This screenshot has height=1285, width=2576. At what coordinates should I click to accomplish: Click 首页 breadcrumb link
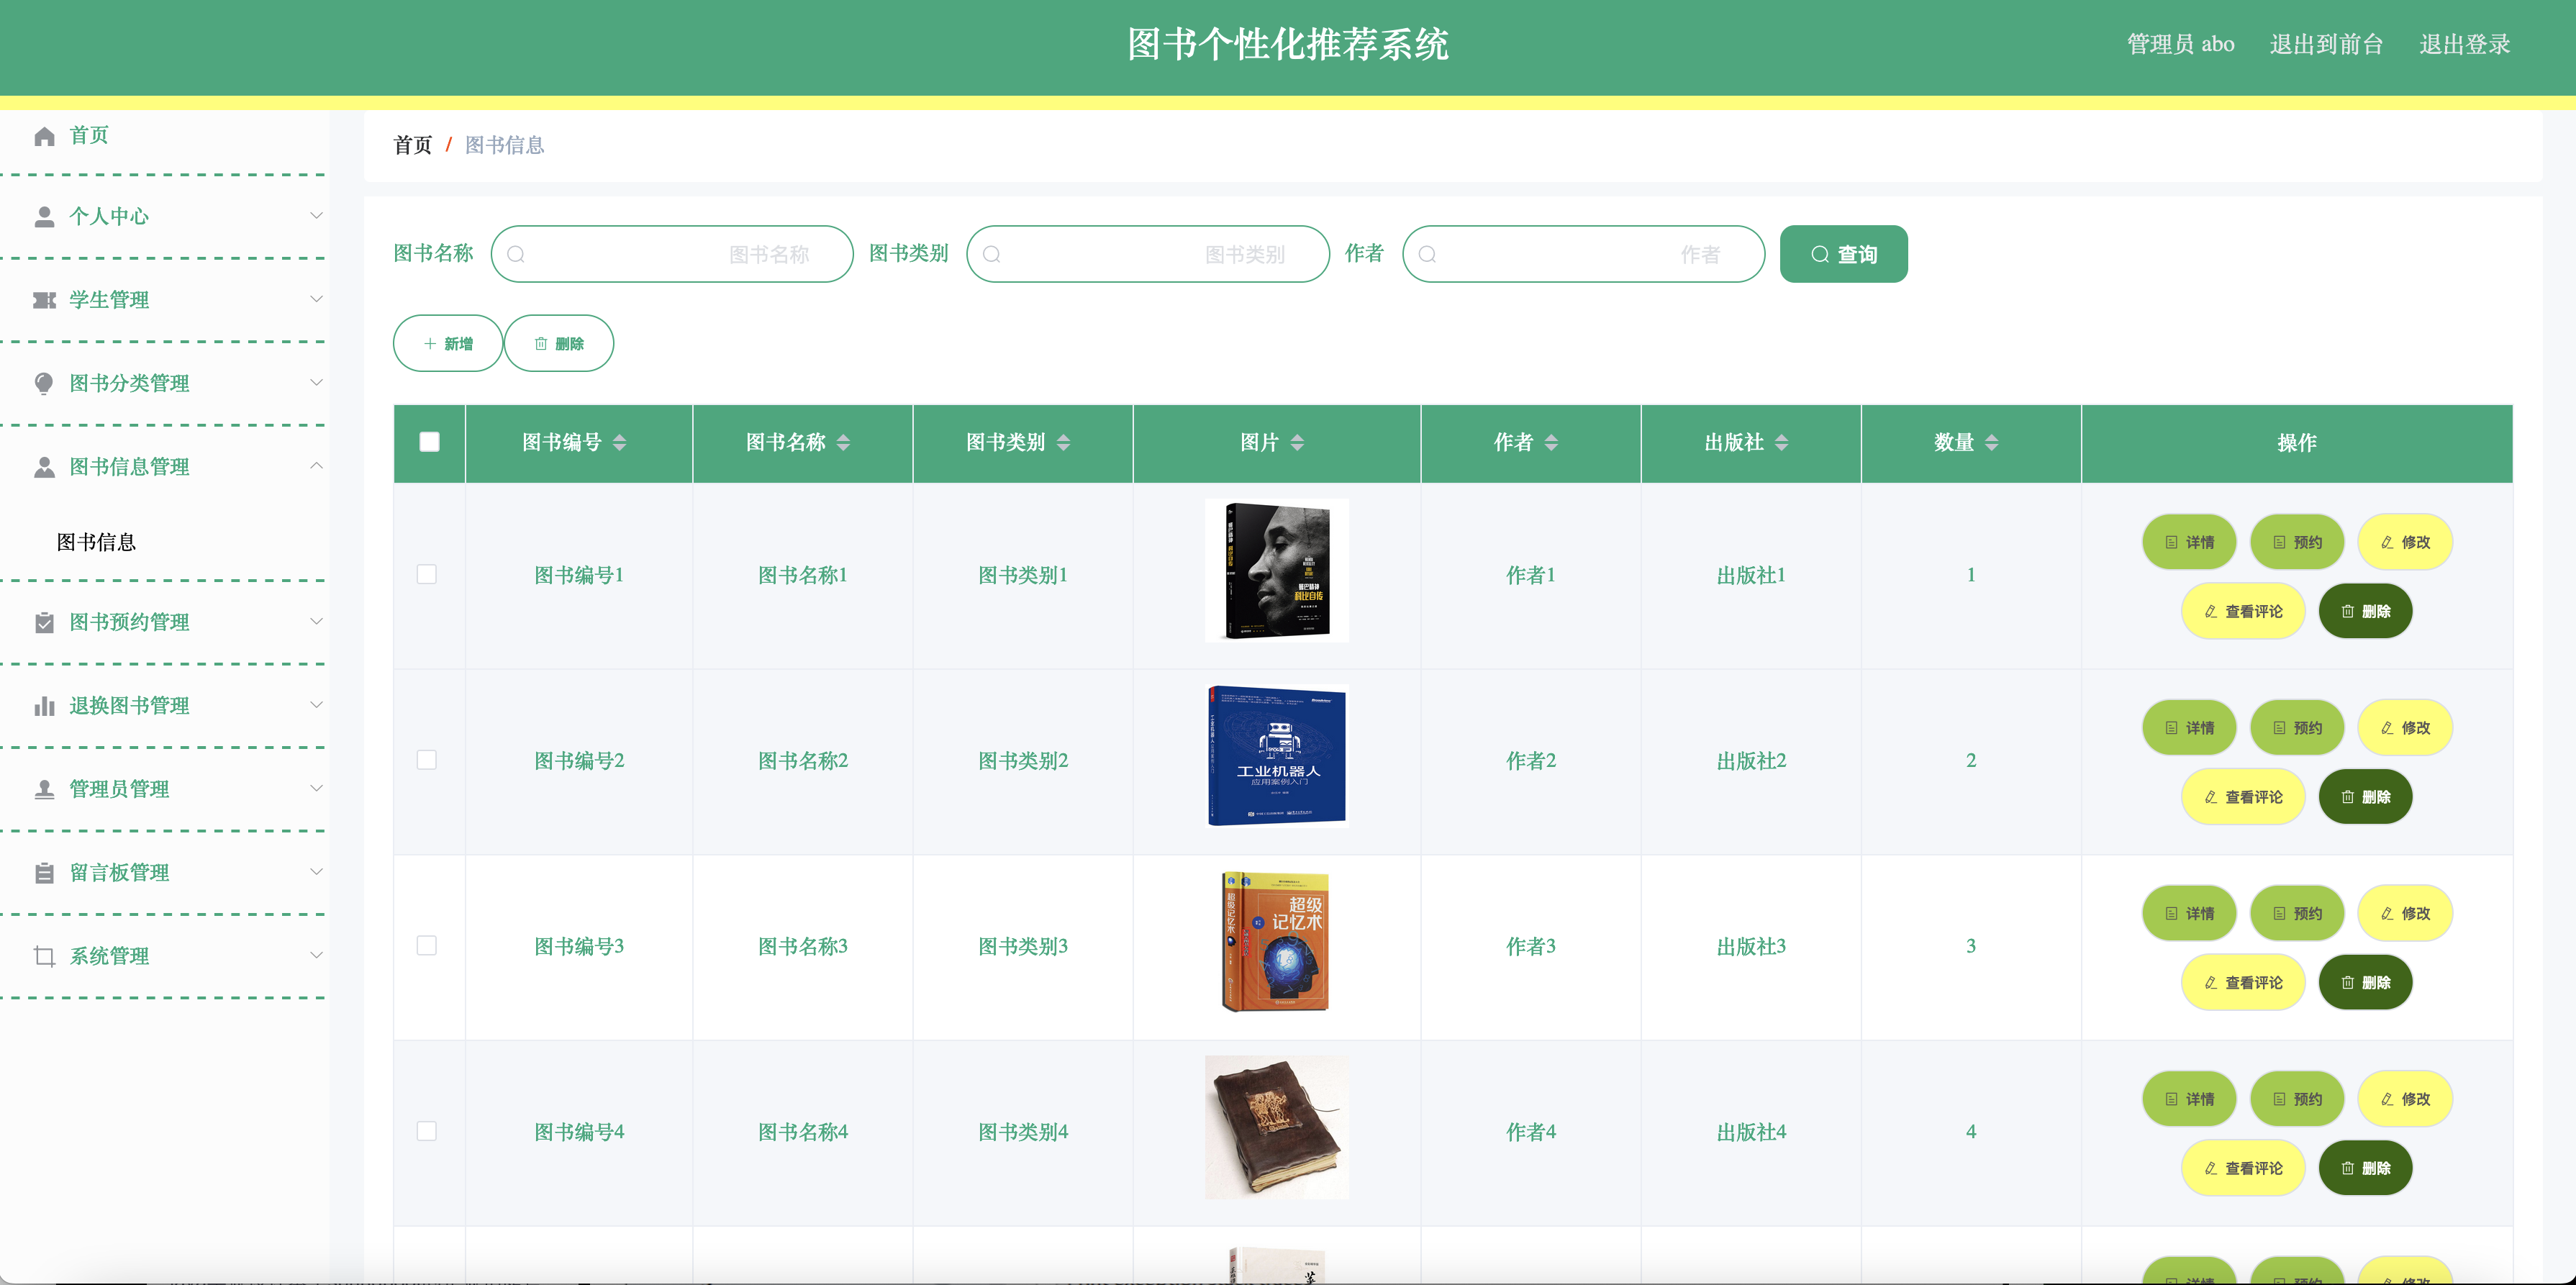click(413, 146)
